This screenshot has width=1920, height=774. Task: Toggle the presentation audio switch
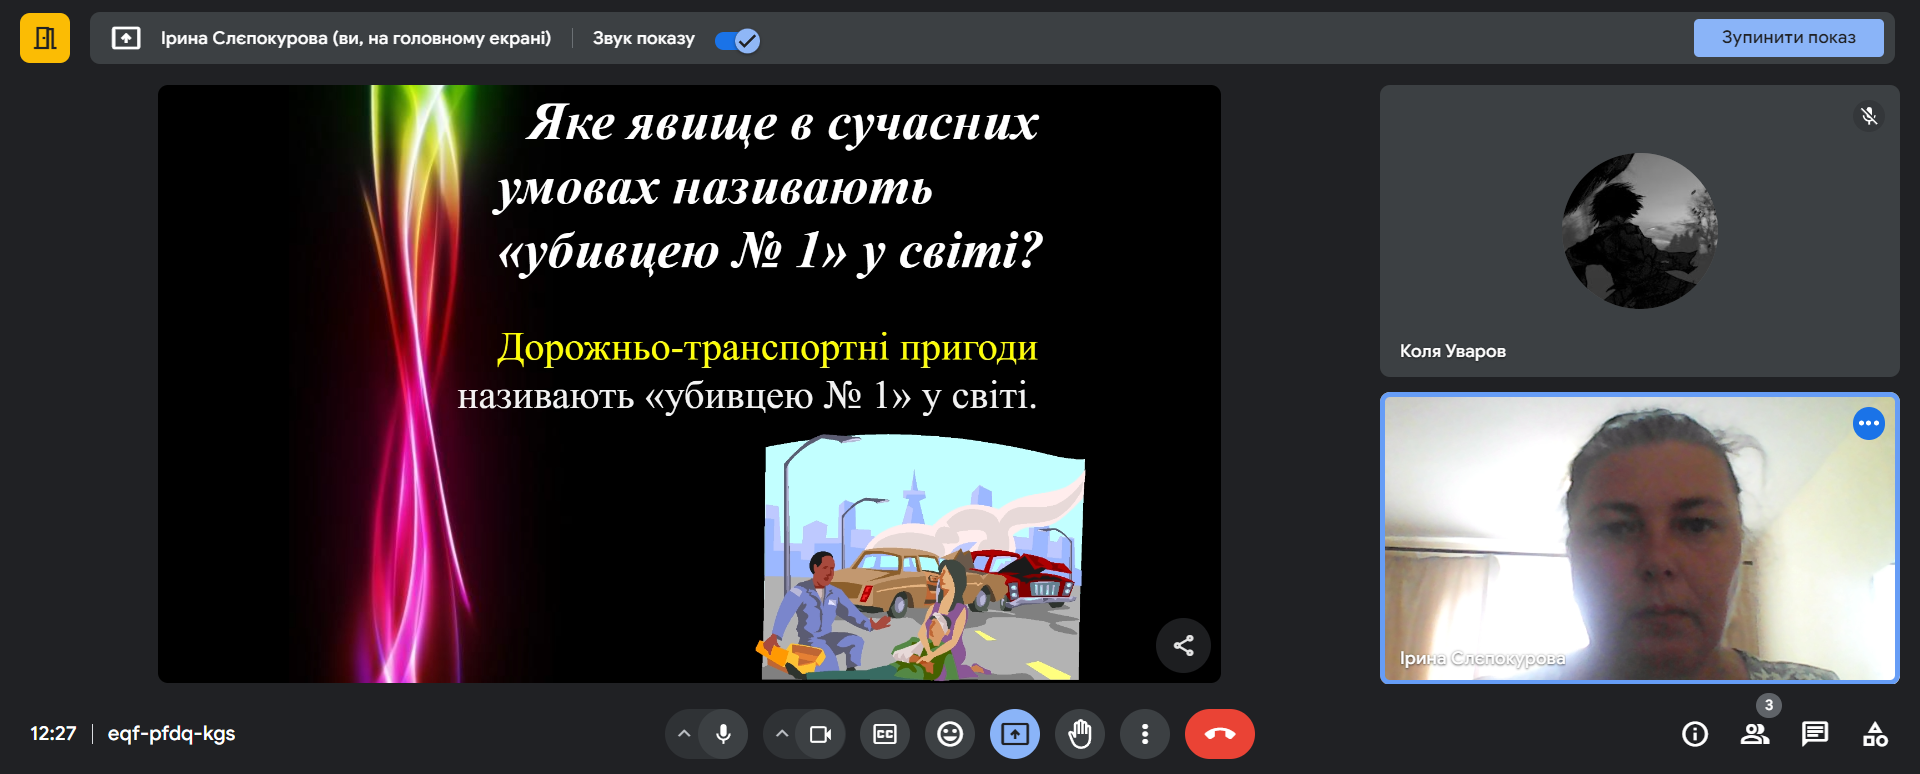point(737,40)
